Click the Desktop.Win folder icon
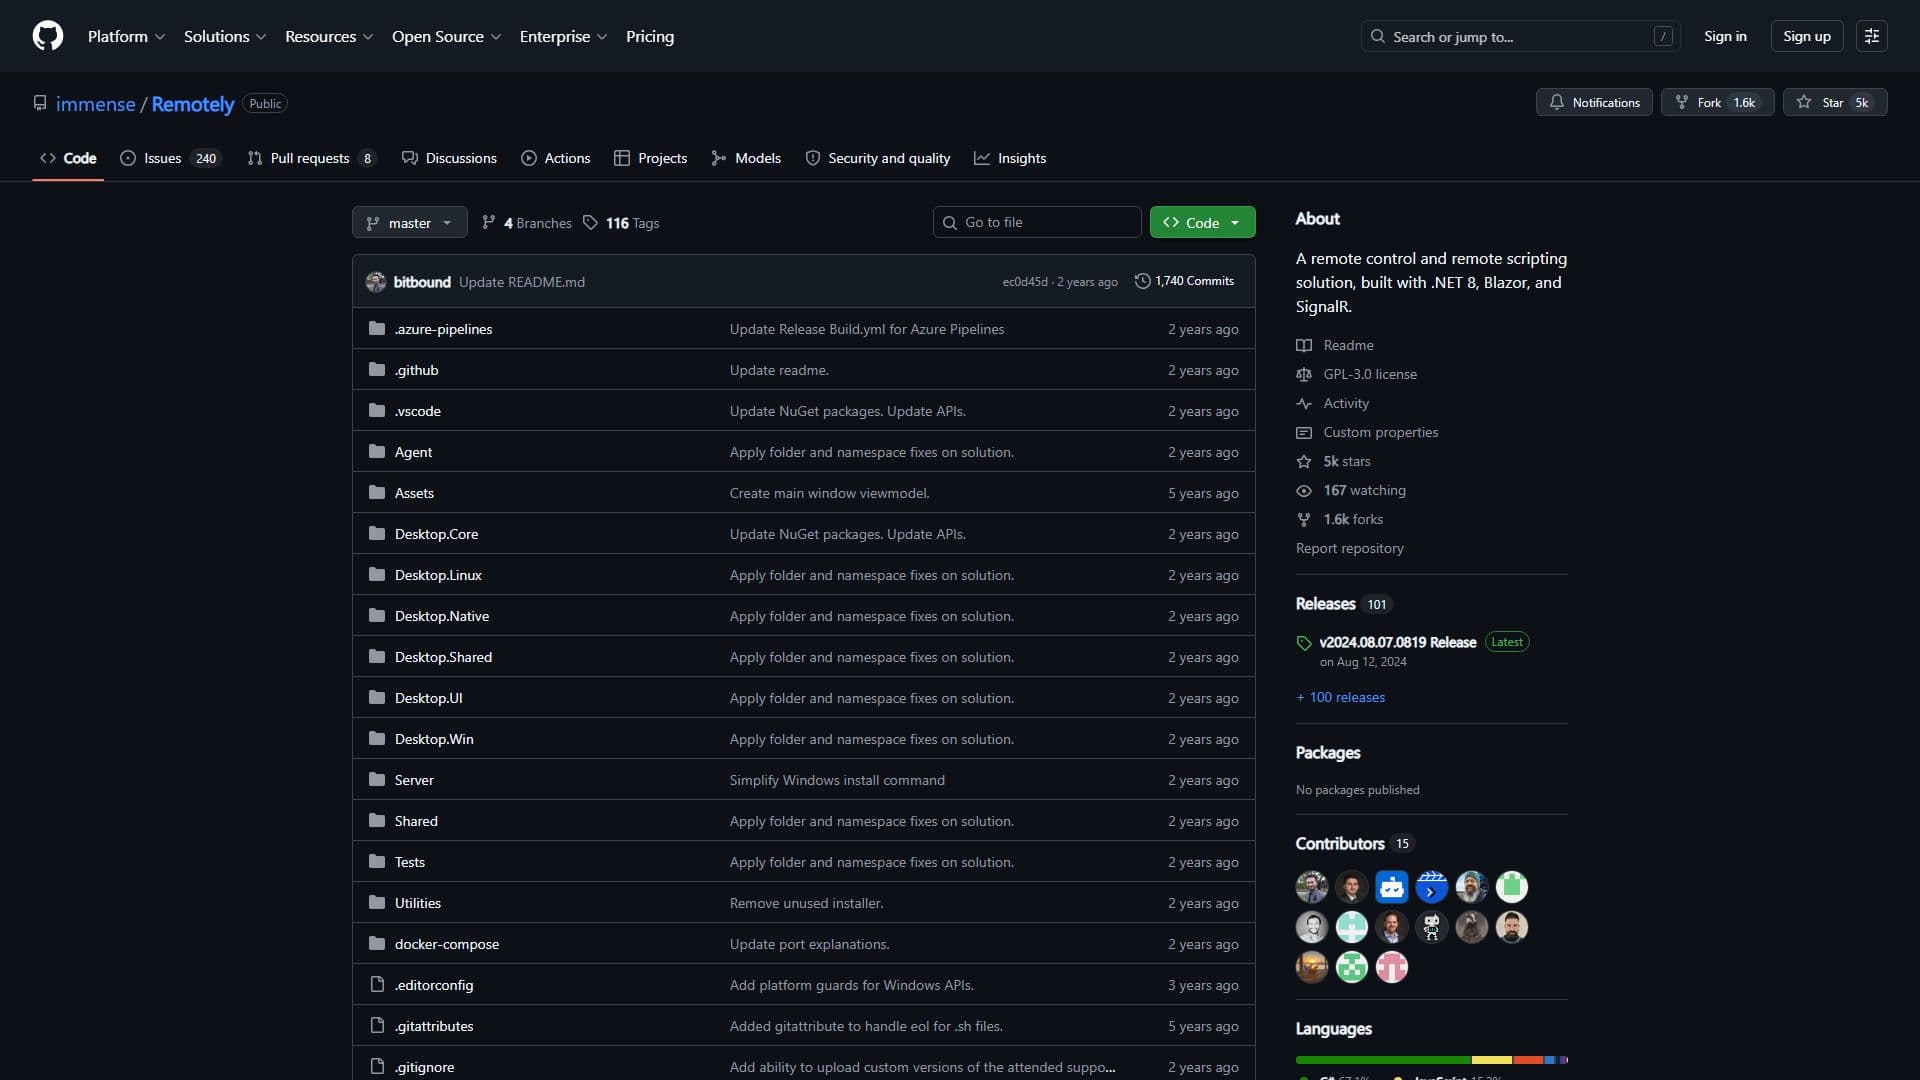The width and height of the screenshot is (1920, 1080). click(x=377, y=739)
